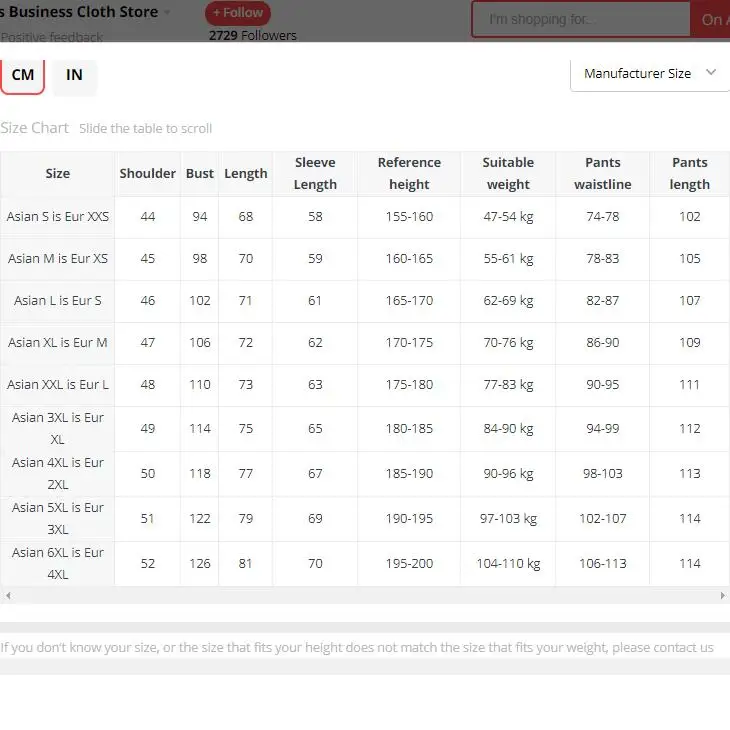Click the "please contact us" size help note
730x730 pixels.
357,648
